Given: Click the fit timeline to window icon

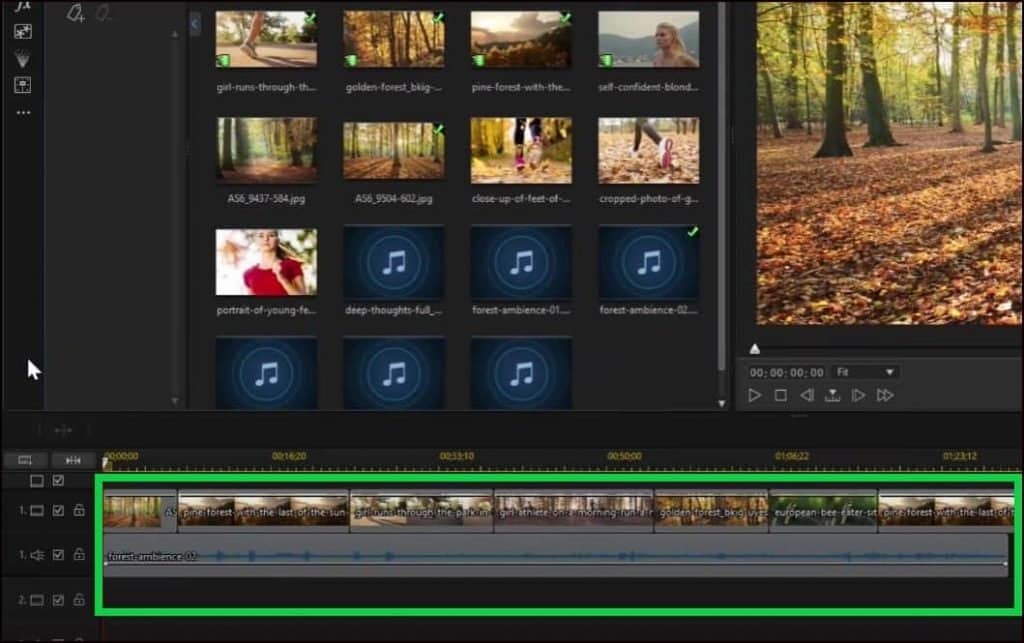Looking at the screenshot, I should tap(72, 460).
